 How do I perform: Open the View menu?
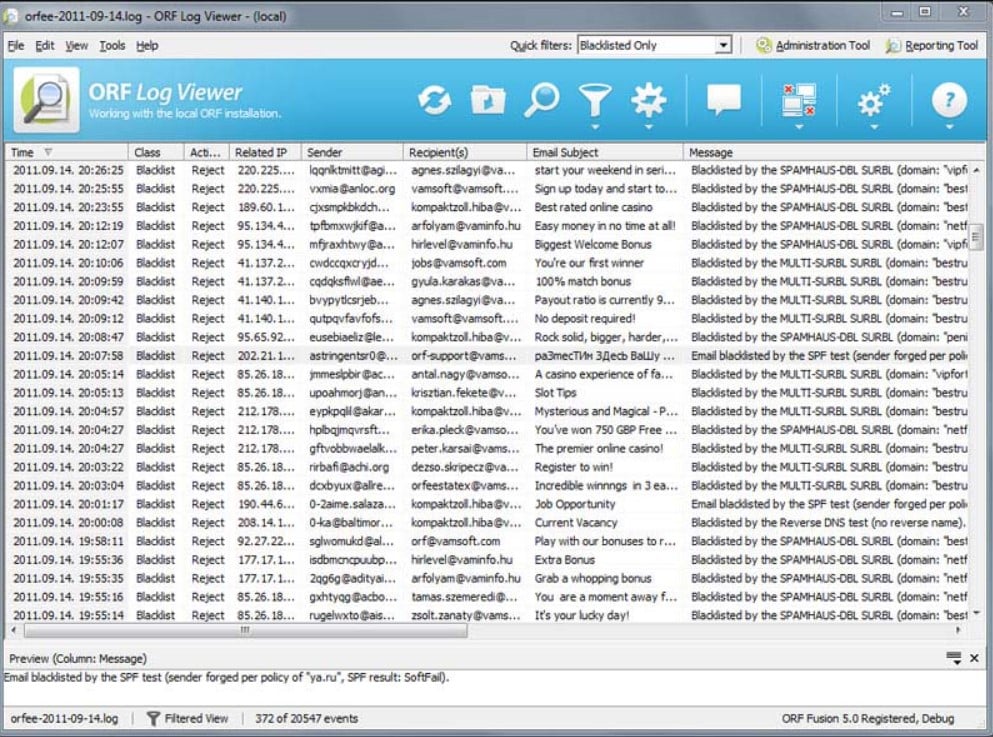click(77, 46)
